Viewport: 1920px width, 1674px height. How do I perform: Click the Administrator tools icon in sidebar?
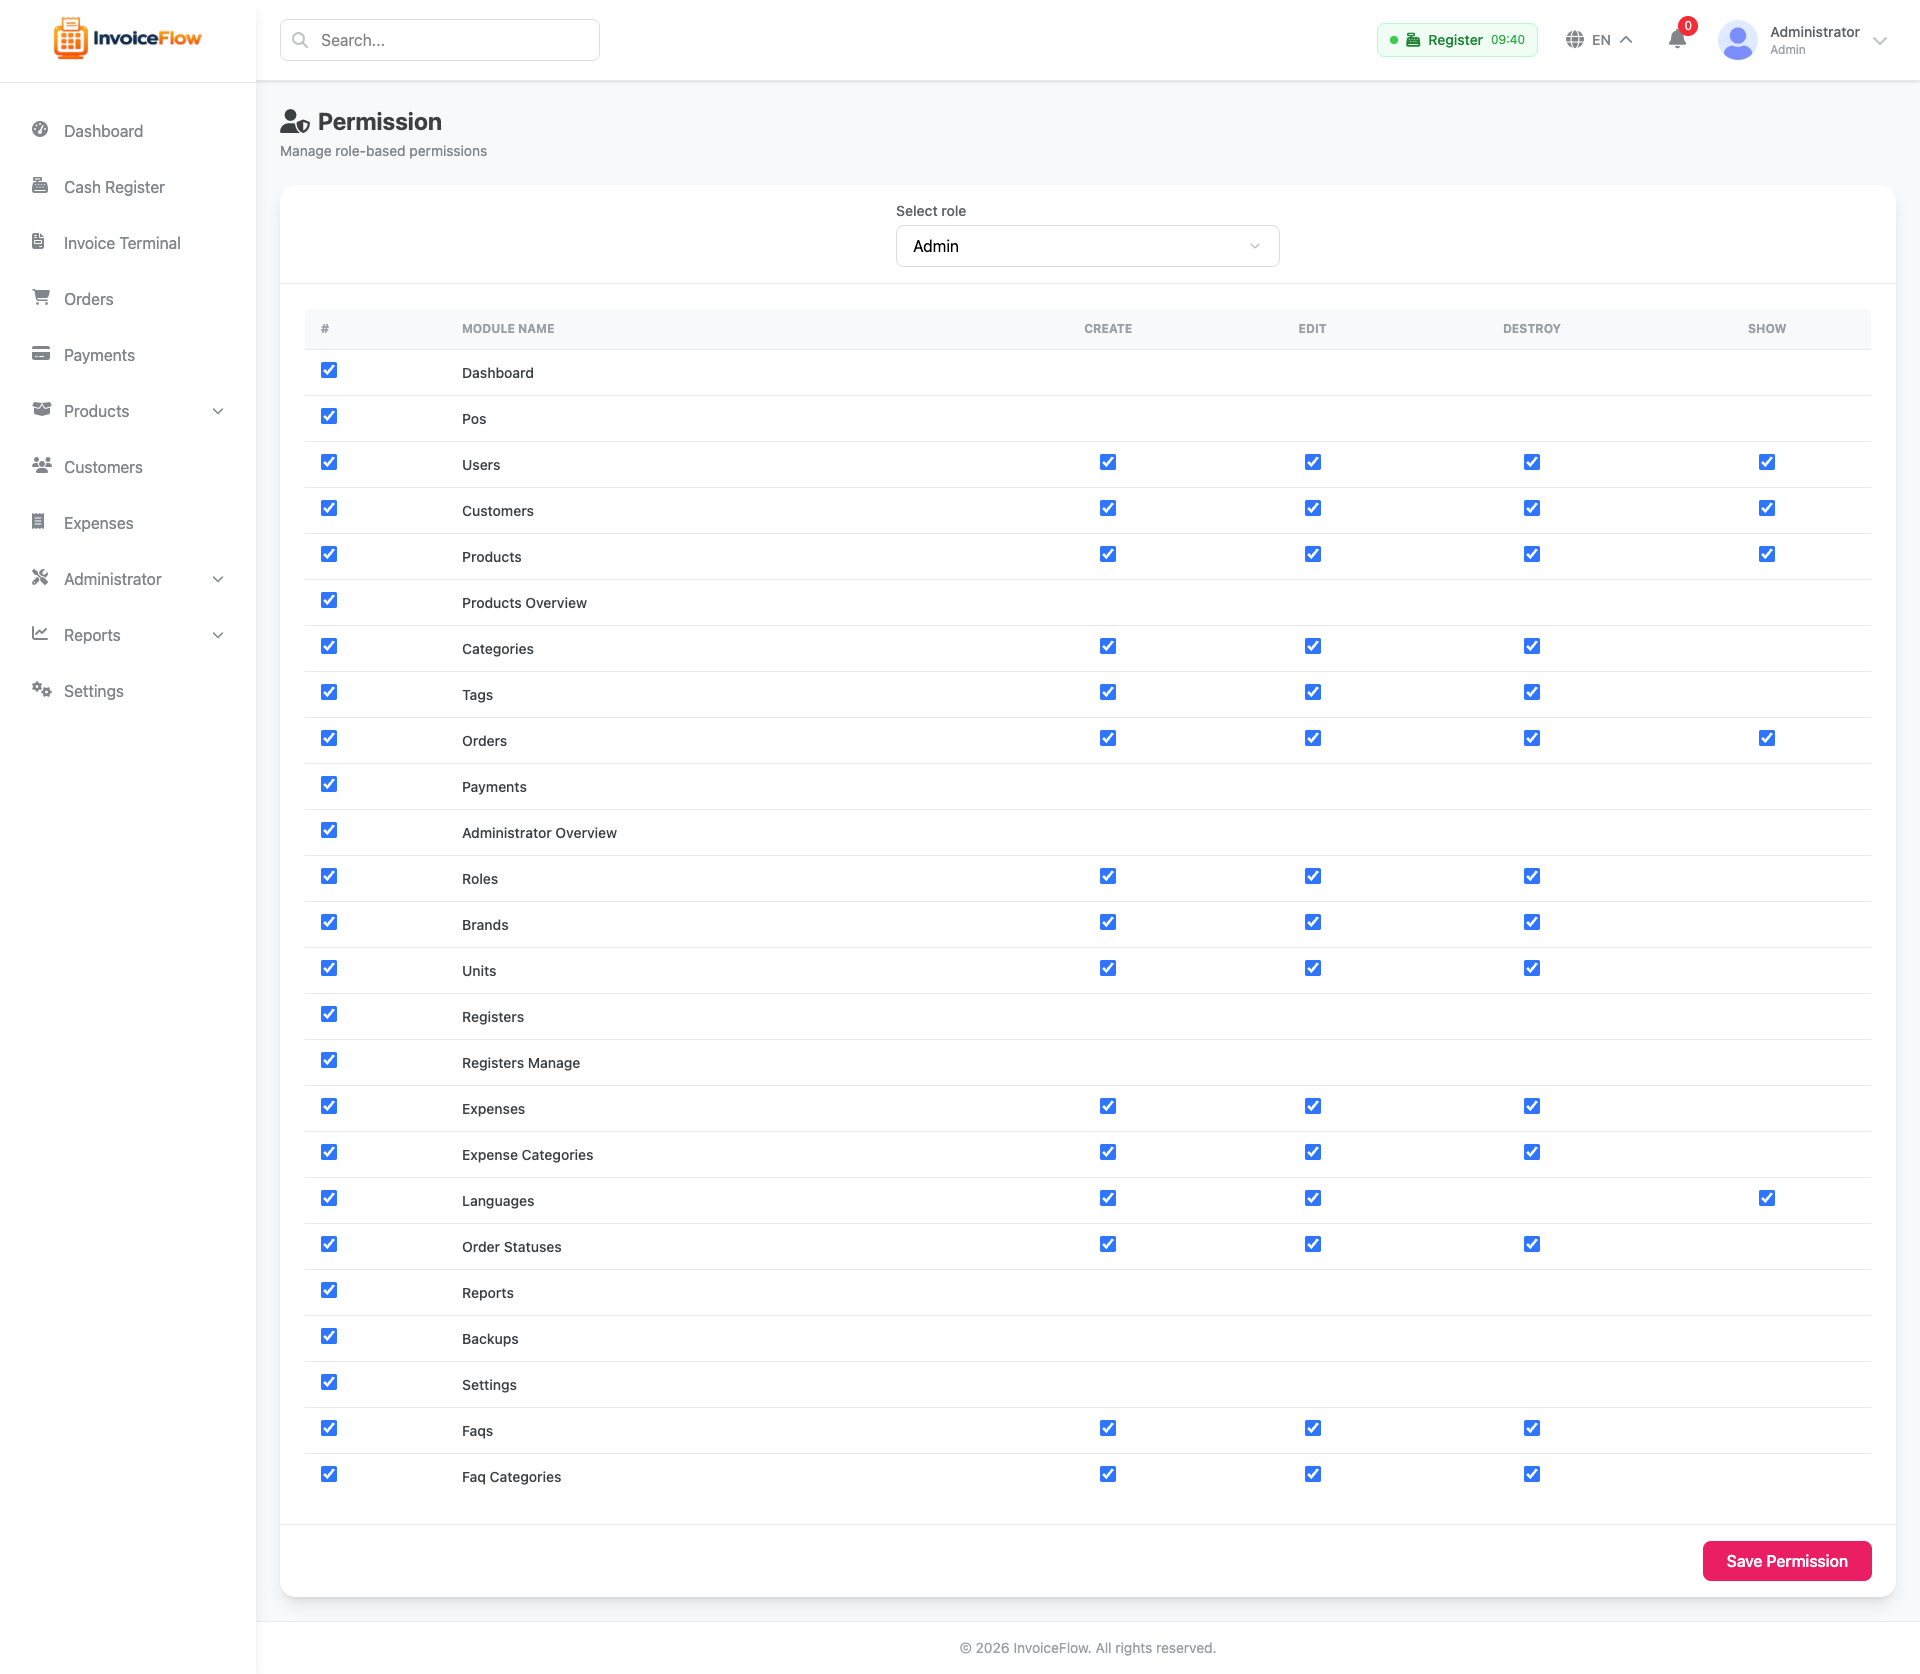coord(40,578)
